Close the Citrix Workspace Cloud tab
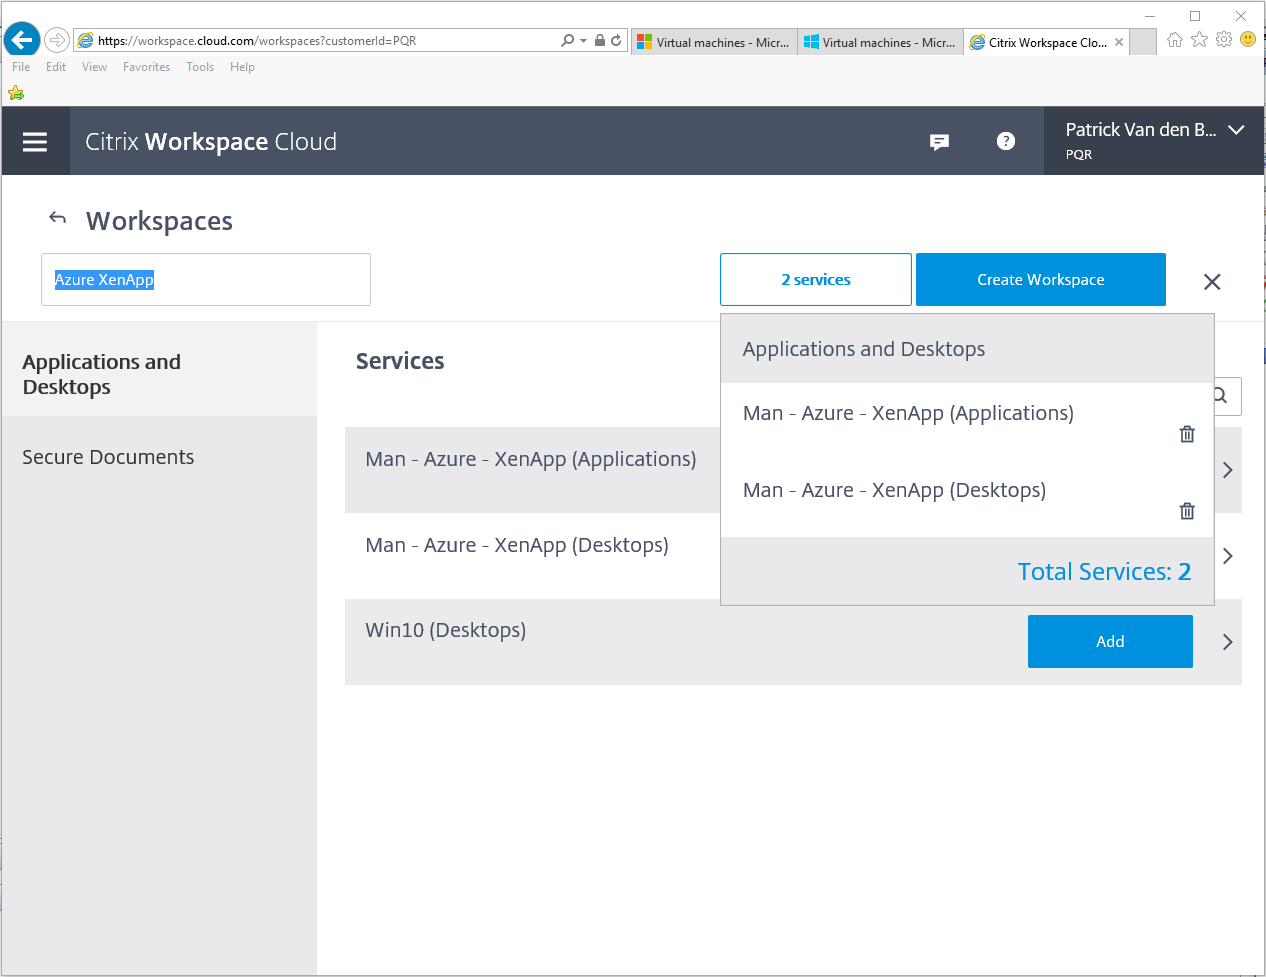This screenshot has width=1266, height=977. (x=1119, y=42)
